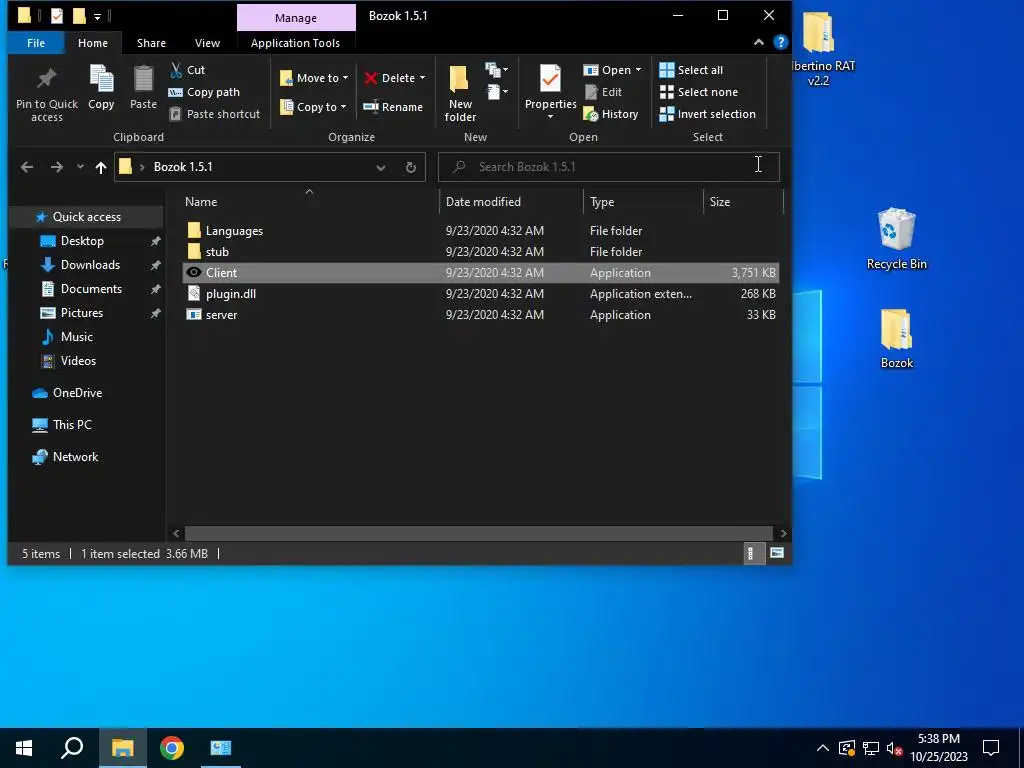Open Downloads in navigation pane

point(90,265)
